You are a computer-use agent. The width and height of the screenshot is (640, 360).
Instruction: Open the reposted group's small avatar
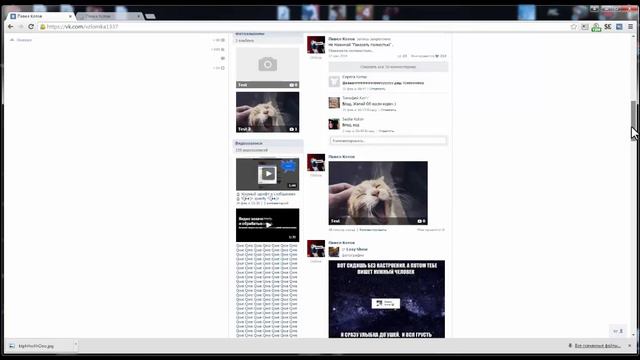coord(334,252)
